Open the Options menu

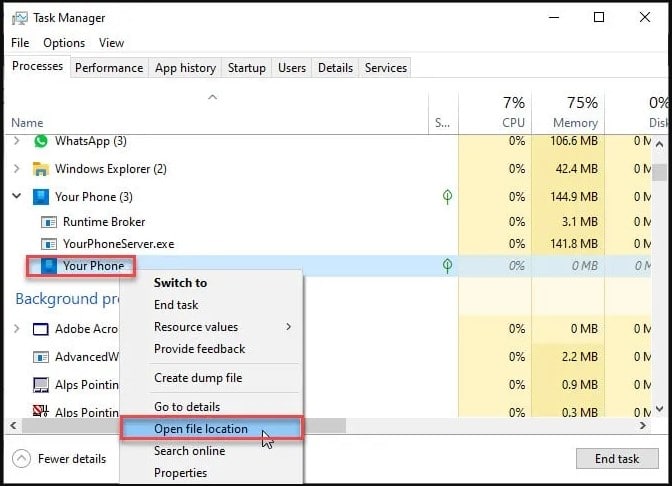(64, 43)
